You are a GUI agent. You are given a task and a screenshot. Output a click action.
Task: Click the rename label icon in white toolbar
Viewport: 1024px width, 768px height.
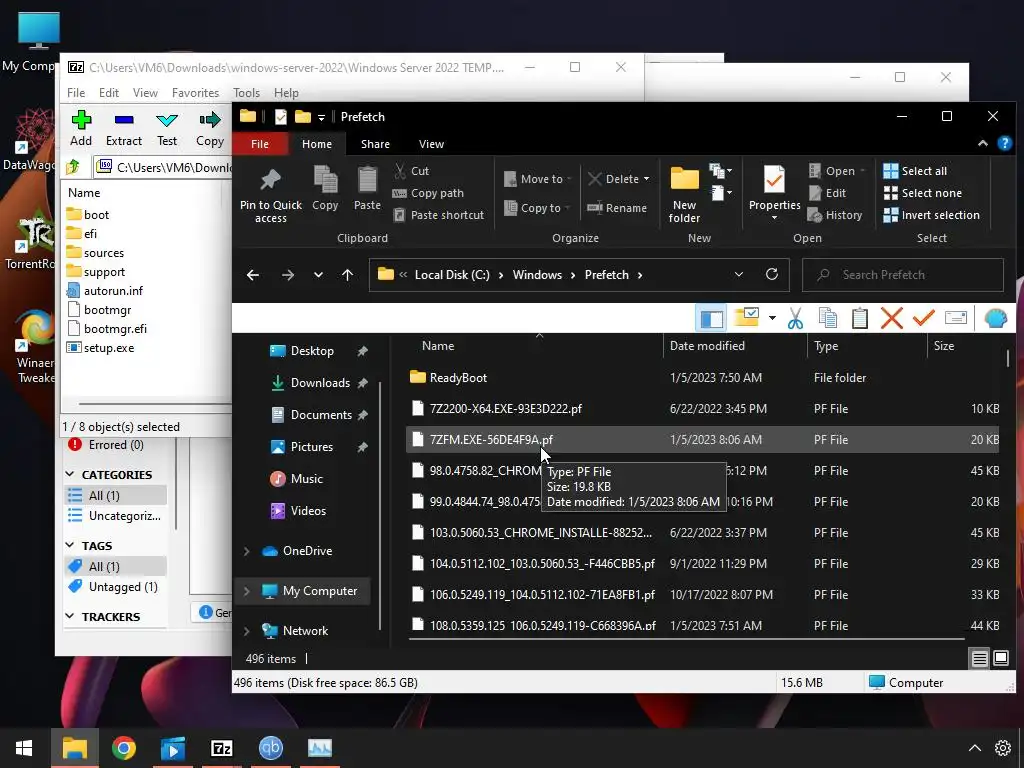pyautogui.click(x=955, y=318)
